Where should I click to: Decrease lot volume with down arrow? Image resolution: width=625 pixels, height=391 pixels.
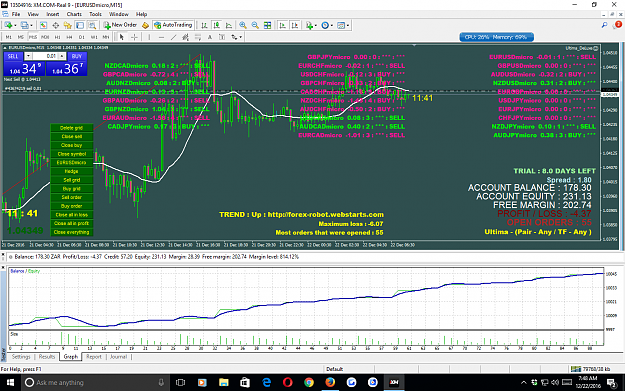click(x=28, y=56)
